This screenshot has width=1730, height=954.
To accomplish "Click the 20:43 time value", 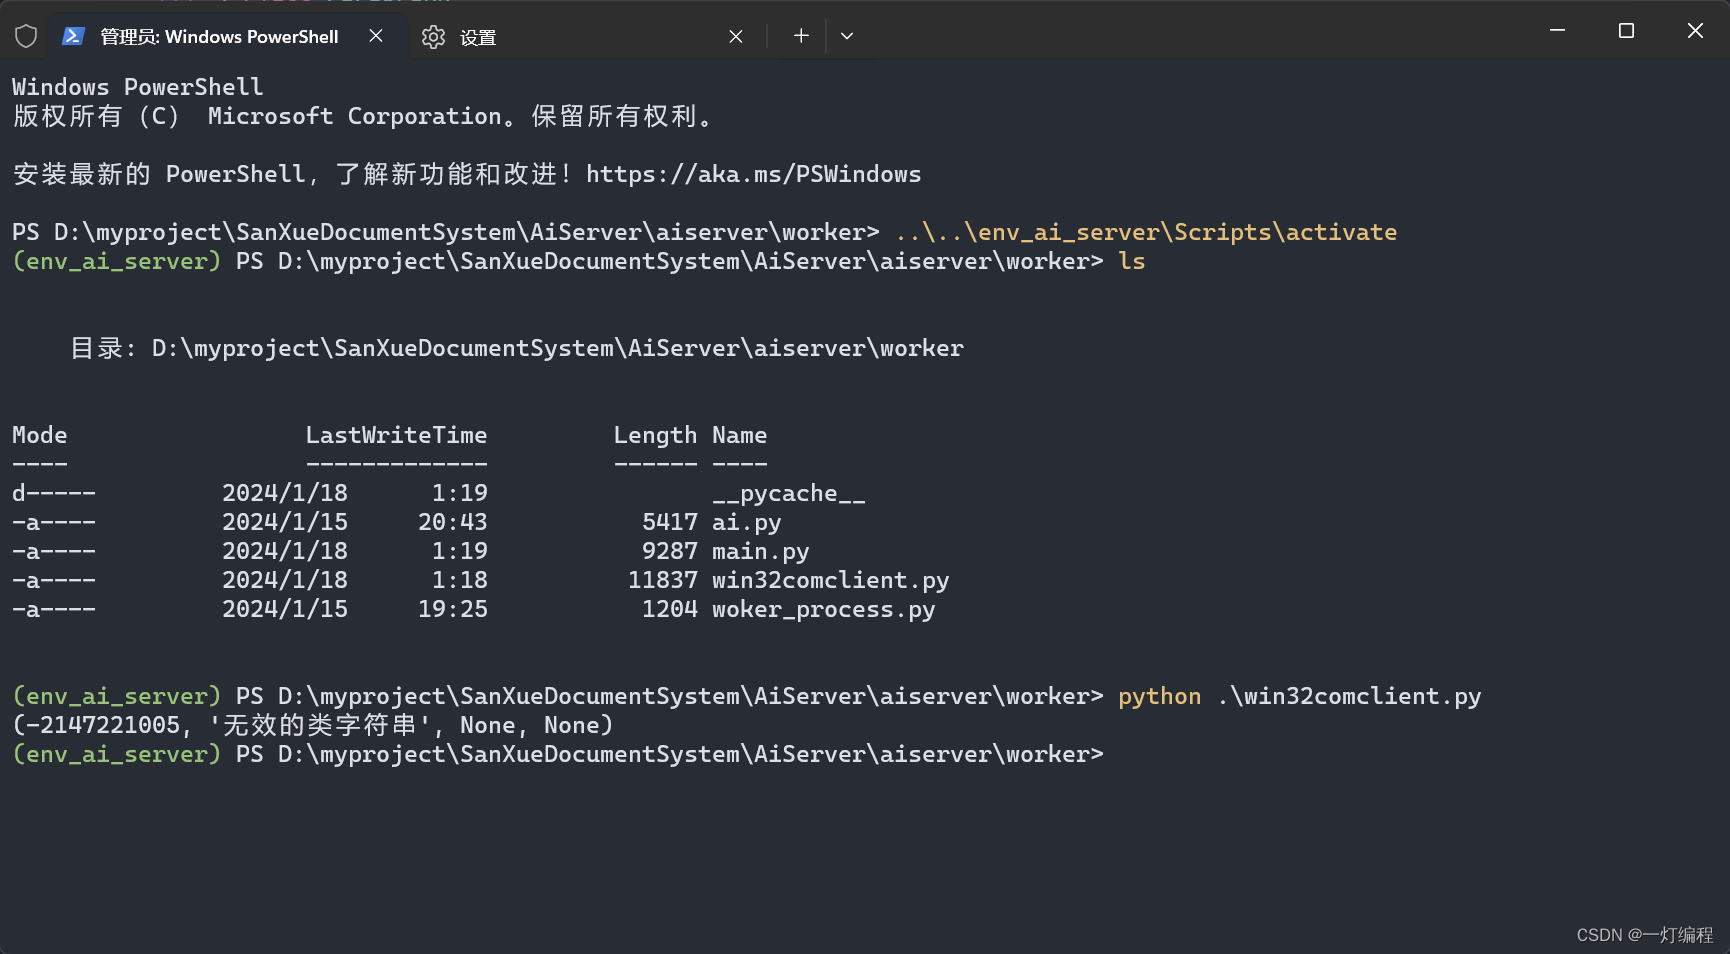I will click(453, 522).
